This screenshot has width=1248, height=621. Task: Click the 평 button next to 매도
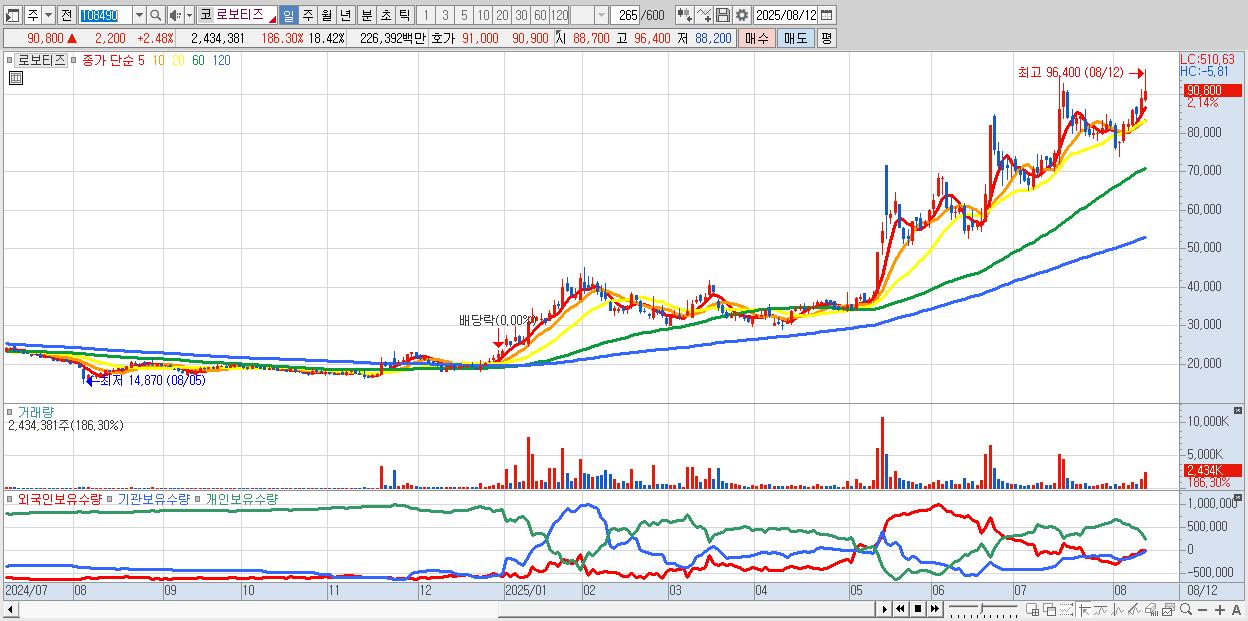[x=826, y=38]
